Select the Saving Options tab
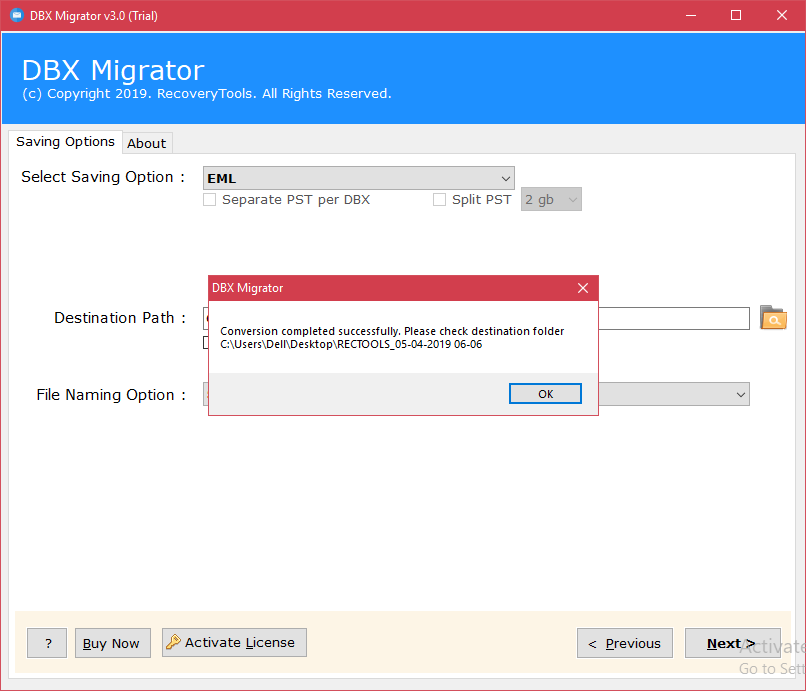Screen dimensions: 806x691 [65, 141]
